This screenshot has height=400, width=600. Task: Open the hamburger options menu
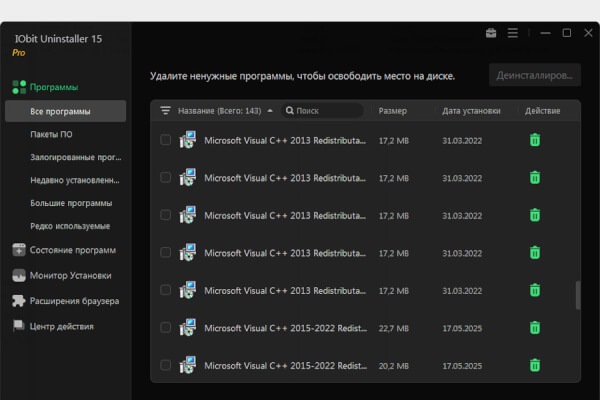coord(513,33)
